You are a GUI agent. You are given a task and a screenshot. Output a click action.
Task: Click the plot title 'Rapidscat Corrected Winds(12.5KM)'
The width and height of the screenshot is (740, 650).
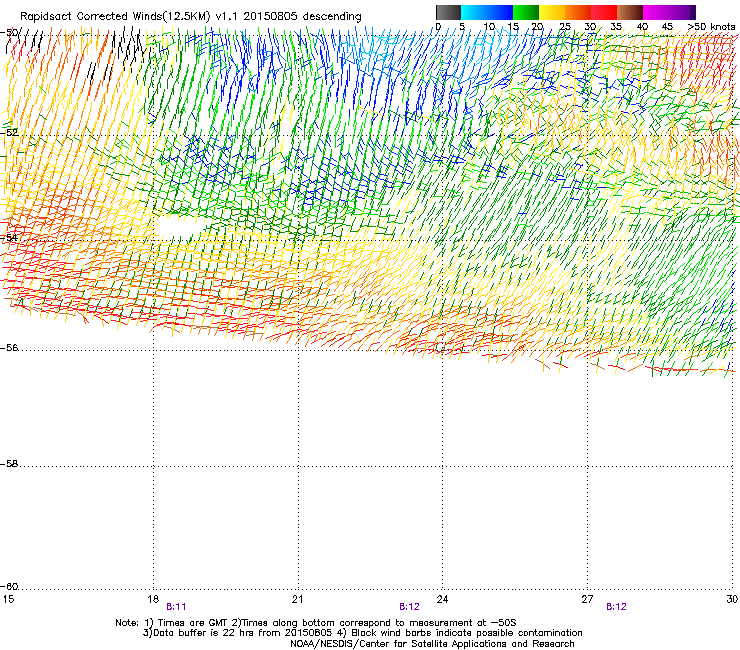pyautogui.click(x=115, y=17)
